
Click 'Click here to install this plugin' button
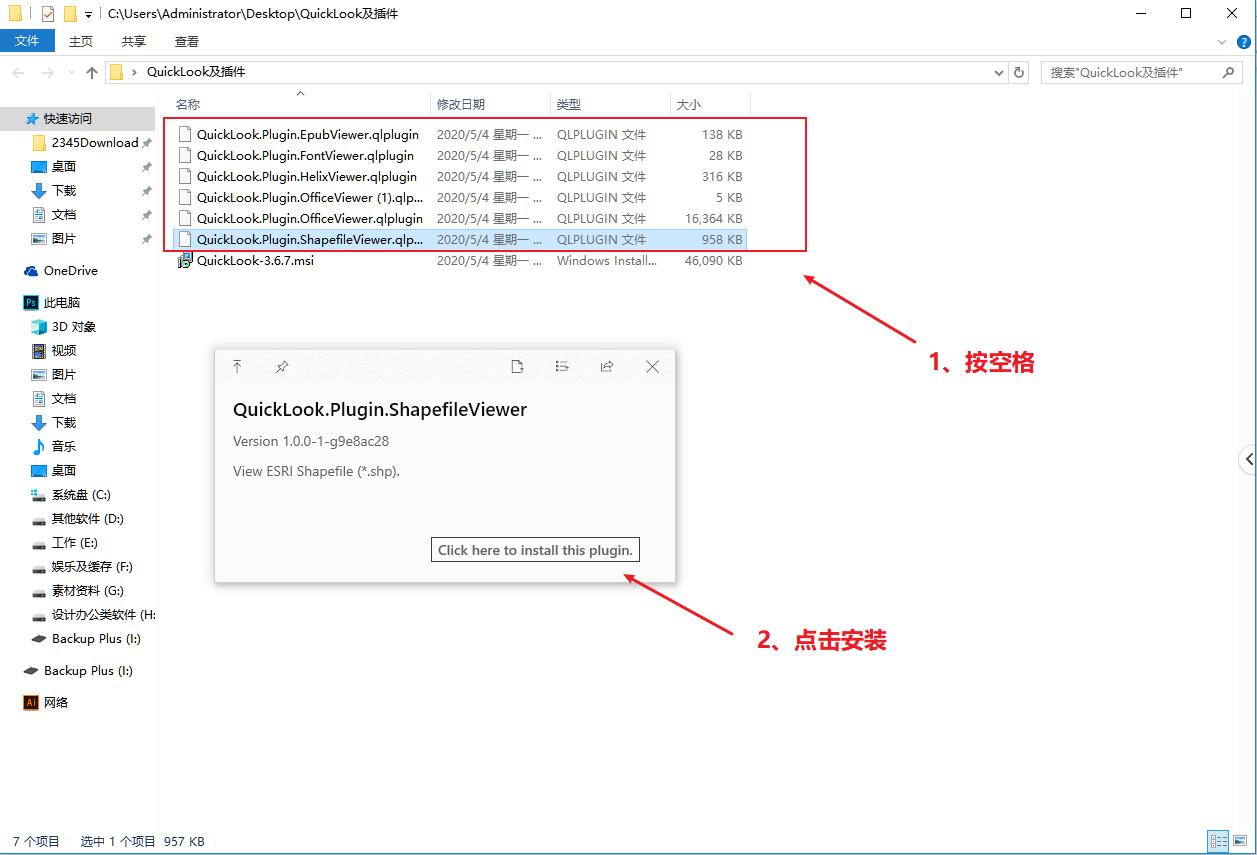point(535,550)
